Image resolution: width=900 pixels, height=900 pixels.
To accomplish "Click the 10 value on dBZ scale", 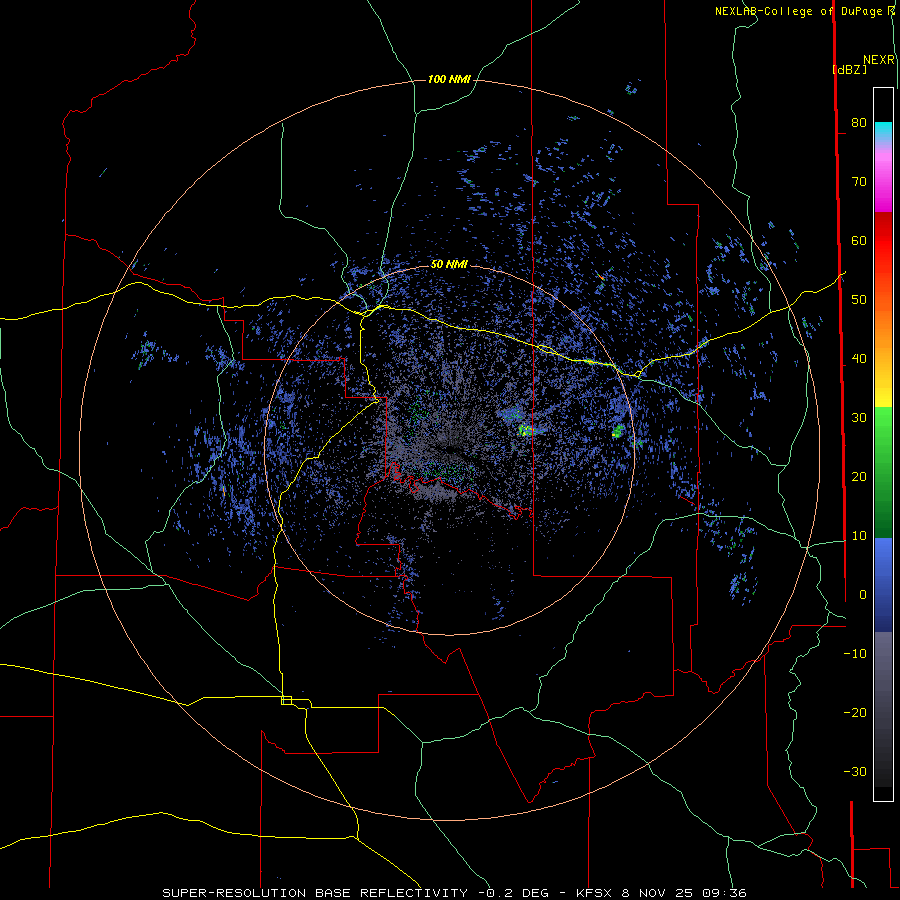I will point(859,536).
